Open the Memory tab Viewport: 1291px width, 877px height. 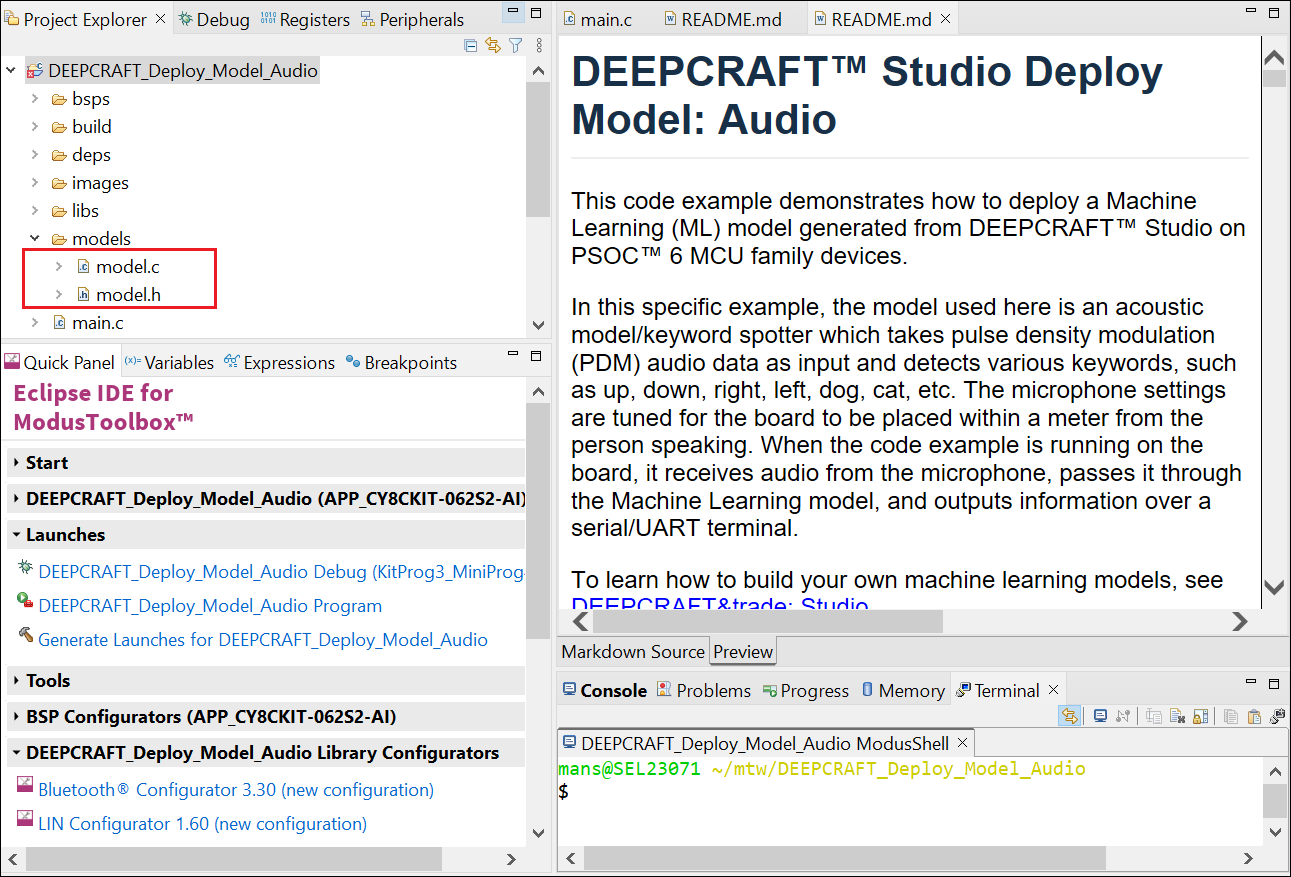tap(902, 691)
